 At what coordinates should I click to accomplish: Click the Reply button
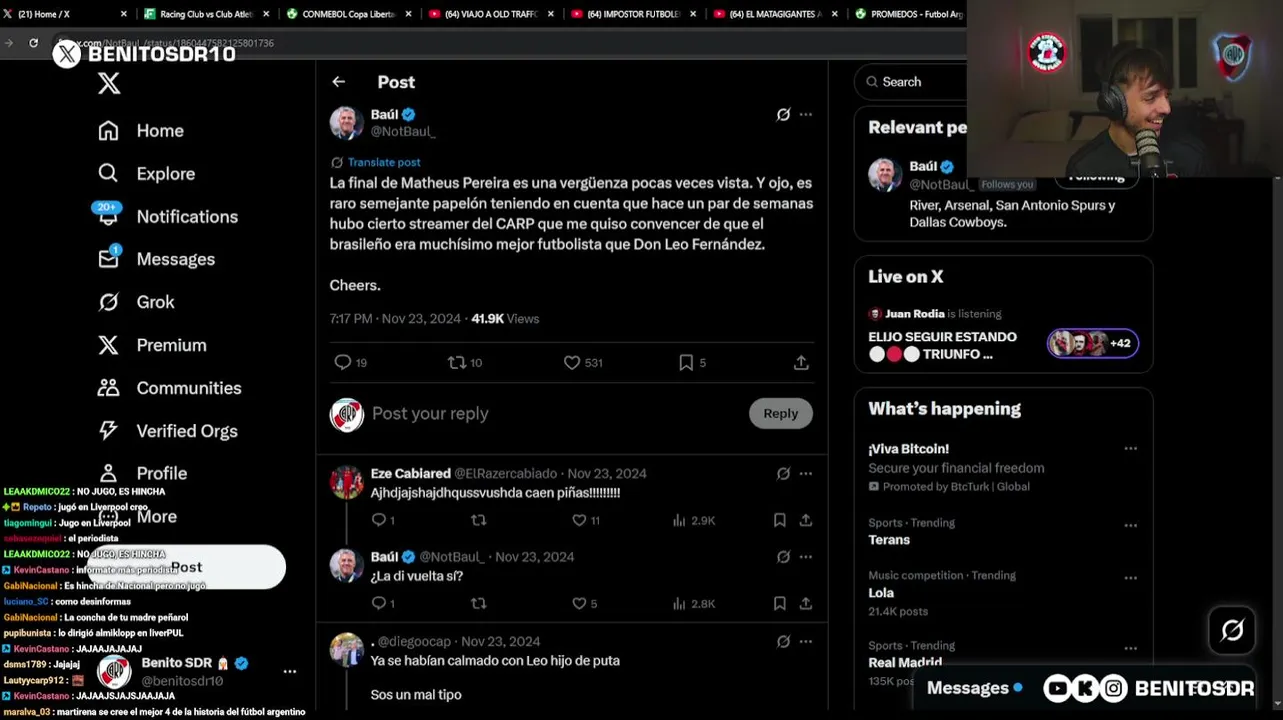781,413
